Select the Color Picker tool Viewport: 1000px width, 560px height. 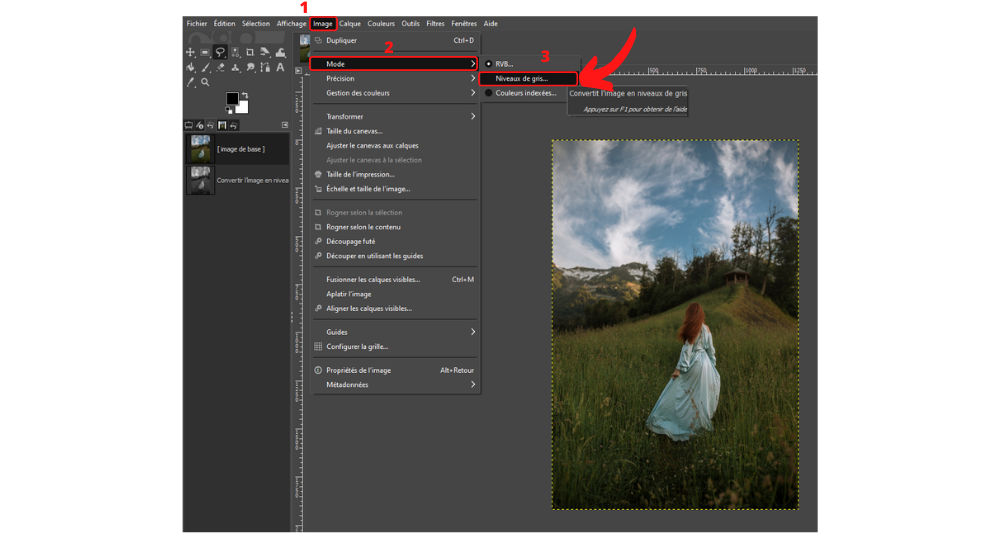point(191,82)
